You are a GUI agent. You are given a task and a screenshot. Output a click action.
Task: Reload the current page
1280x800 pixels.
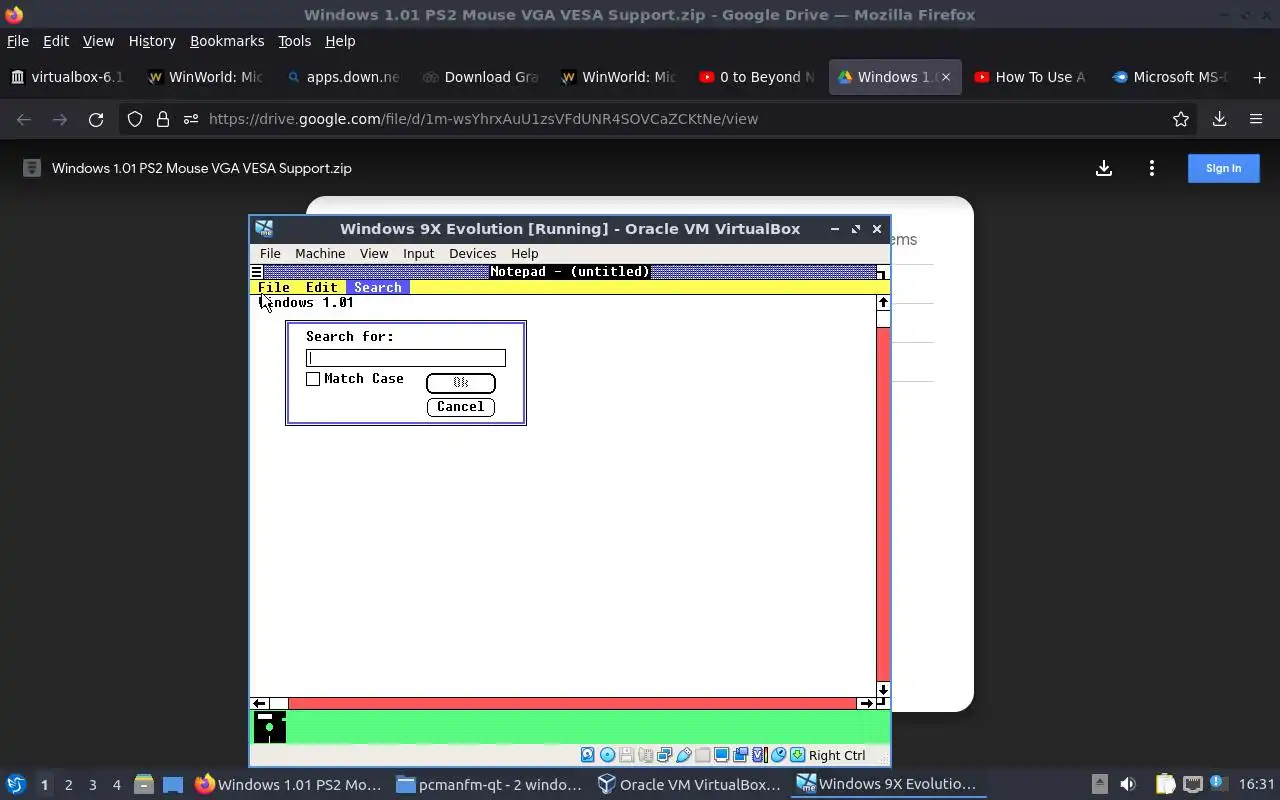click(96, 119)
